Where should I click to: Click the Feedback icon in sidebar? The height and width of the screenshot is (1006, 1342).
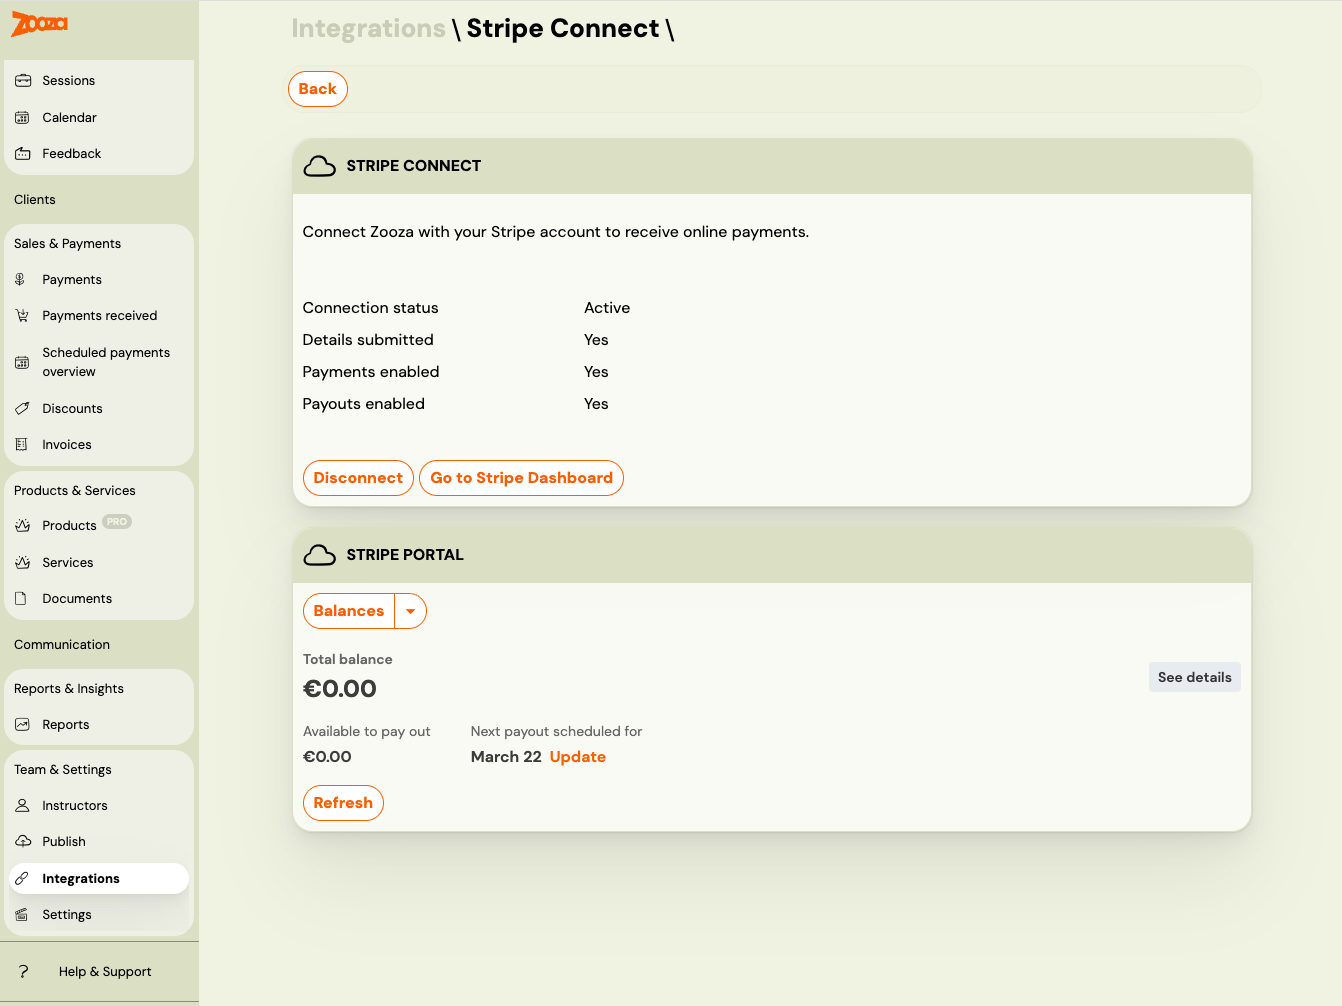click(x=23, y=154)
